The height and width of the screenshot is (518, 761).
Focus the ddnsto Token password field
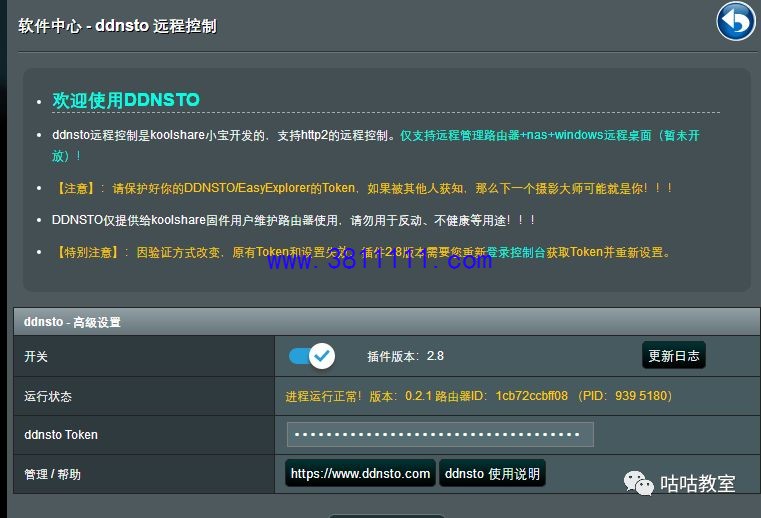tap(440, 434)
